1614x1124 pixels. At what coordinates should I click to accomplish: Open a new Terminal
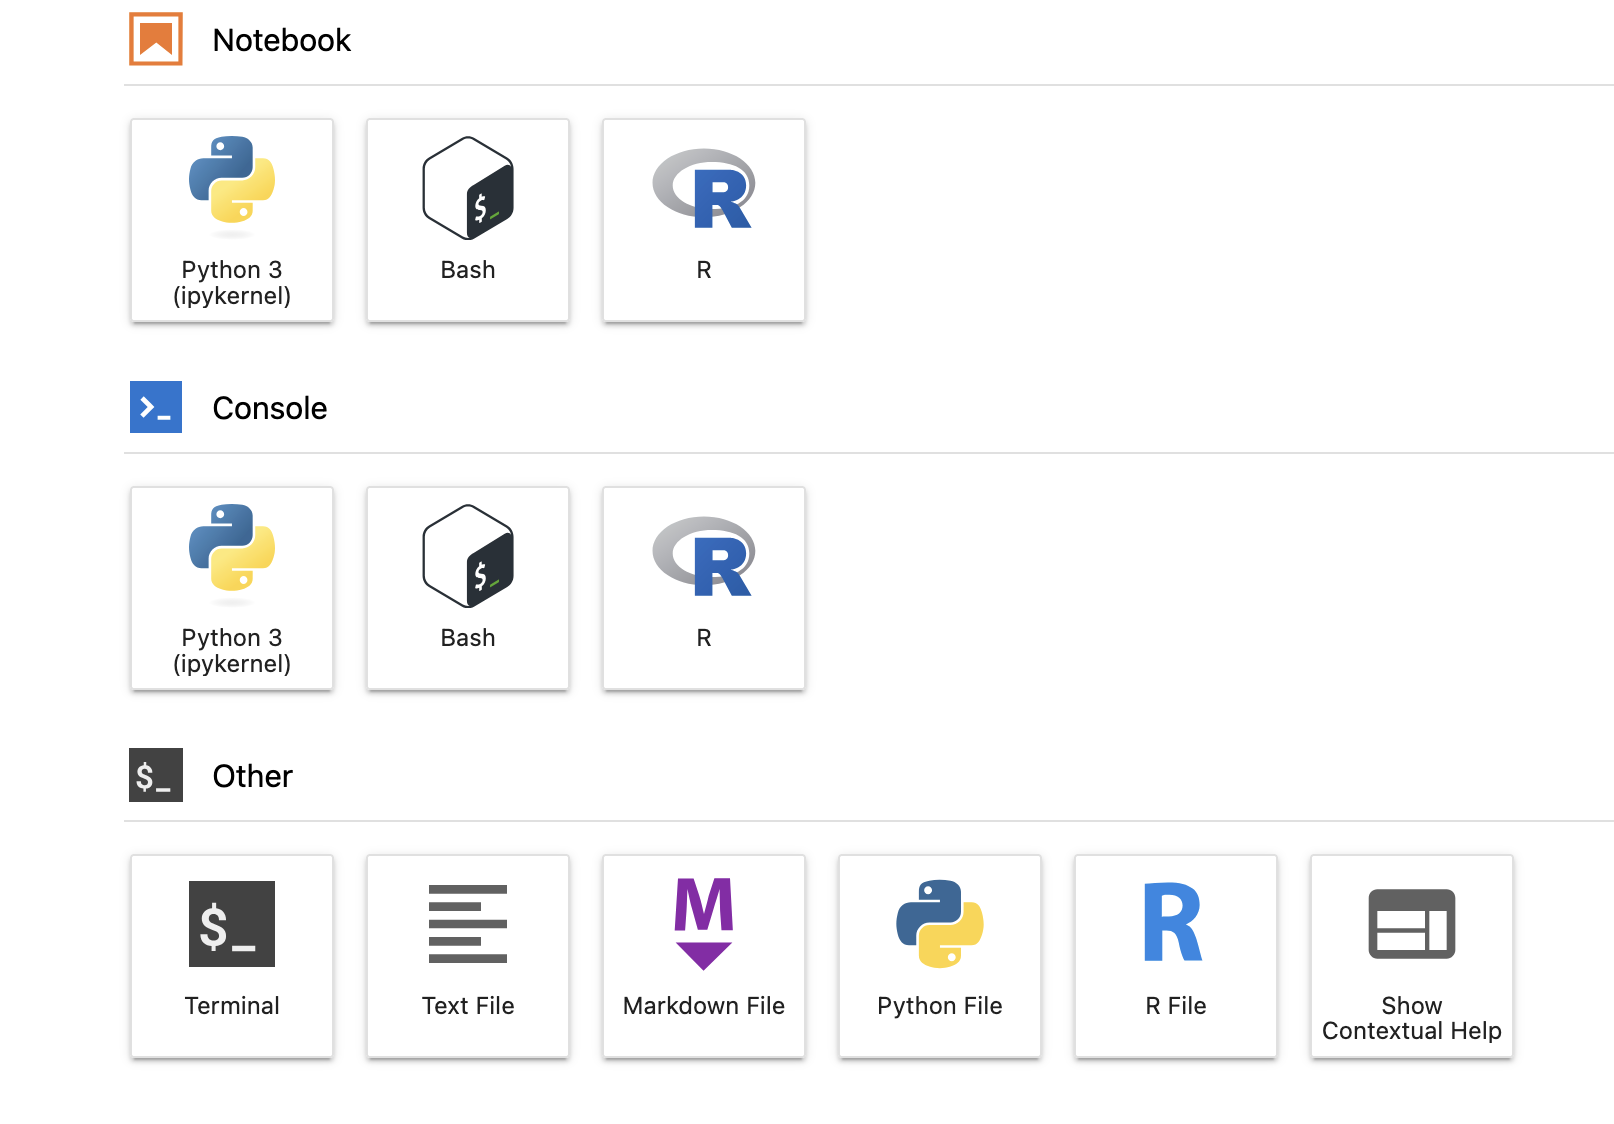point(232,956)
